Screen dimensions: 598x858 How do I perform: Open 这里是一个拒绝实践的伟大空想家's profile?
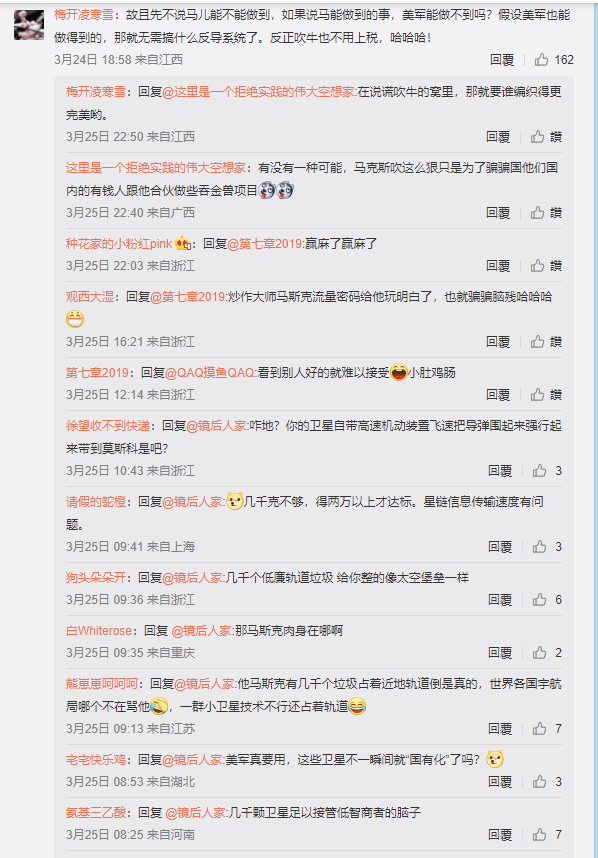click(x=156, y=168)
